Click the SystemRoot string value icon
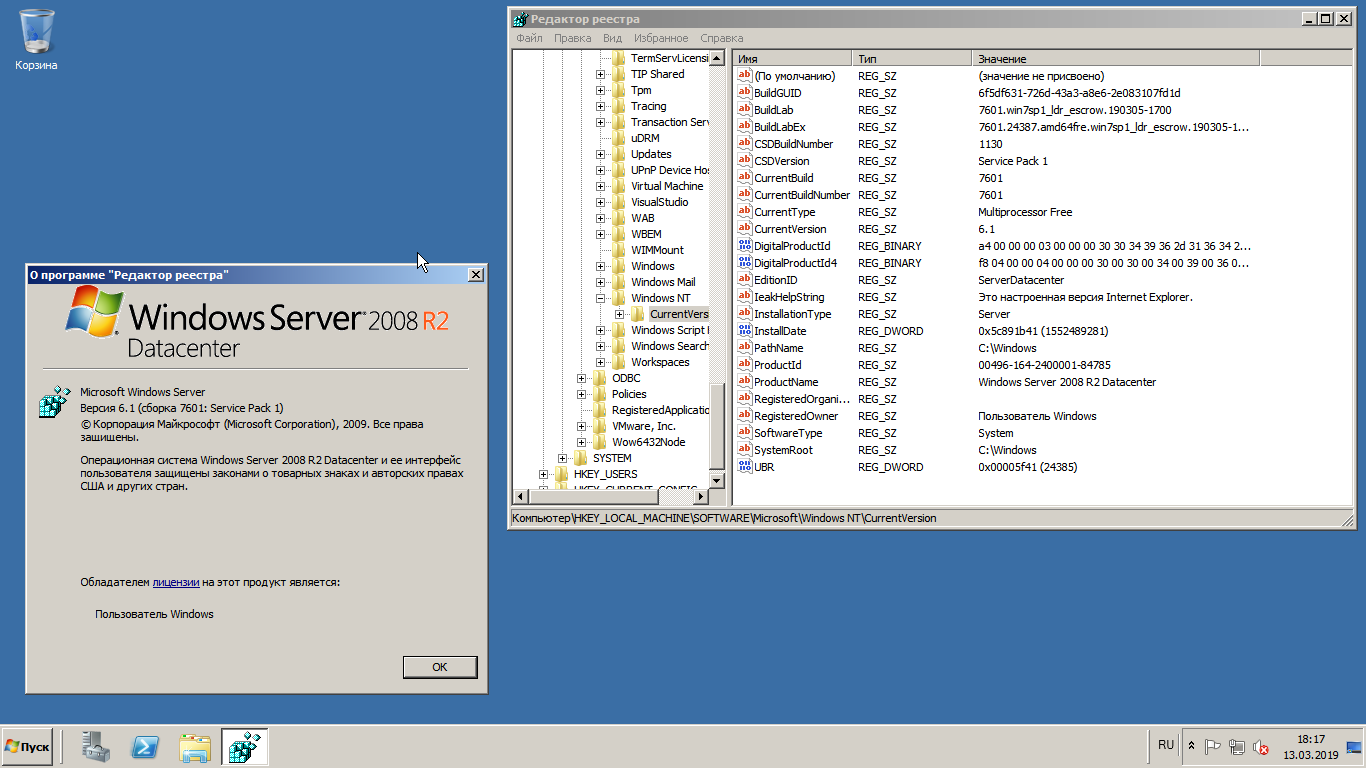1366x768 pixels. pos(744,450)
